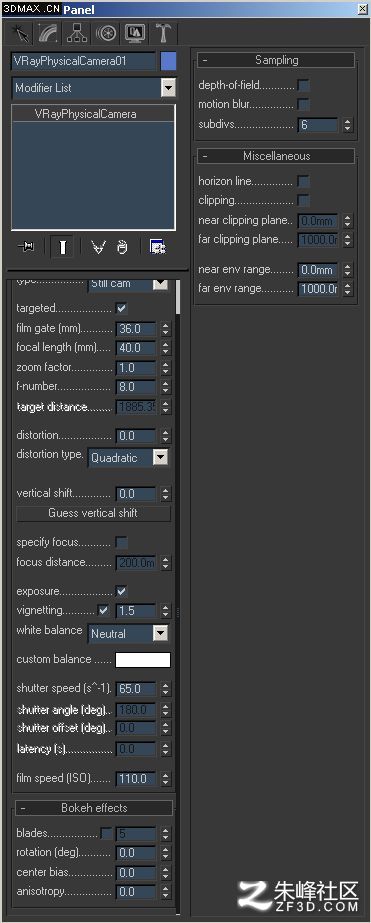Click the f-number input field

136,387
